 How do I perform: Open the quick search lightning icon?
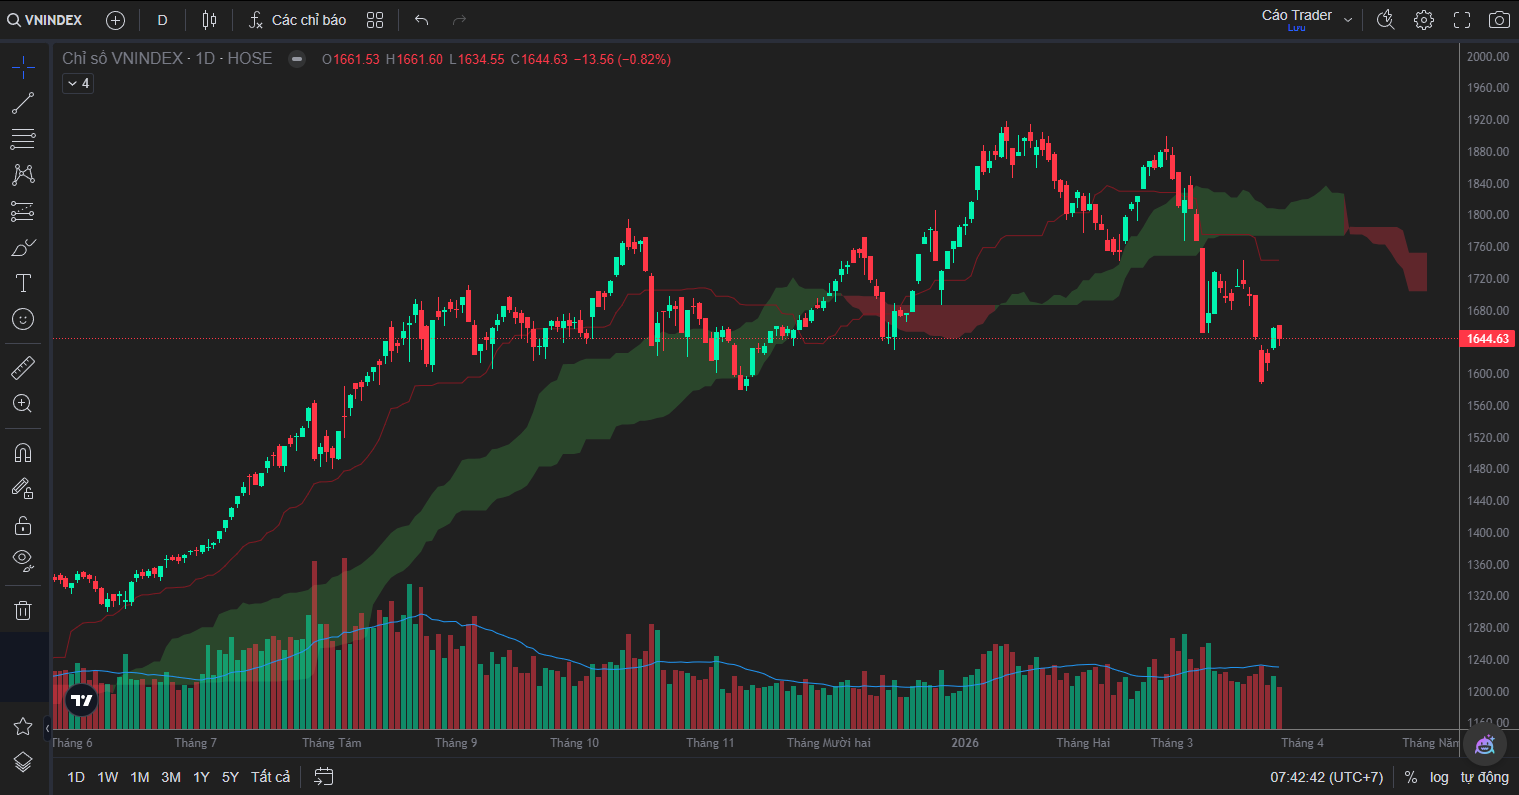point(1385,20)
